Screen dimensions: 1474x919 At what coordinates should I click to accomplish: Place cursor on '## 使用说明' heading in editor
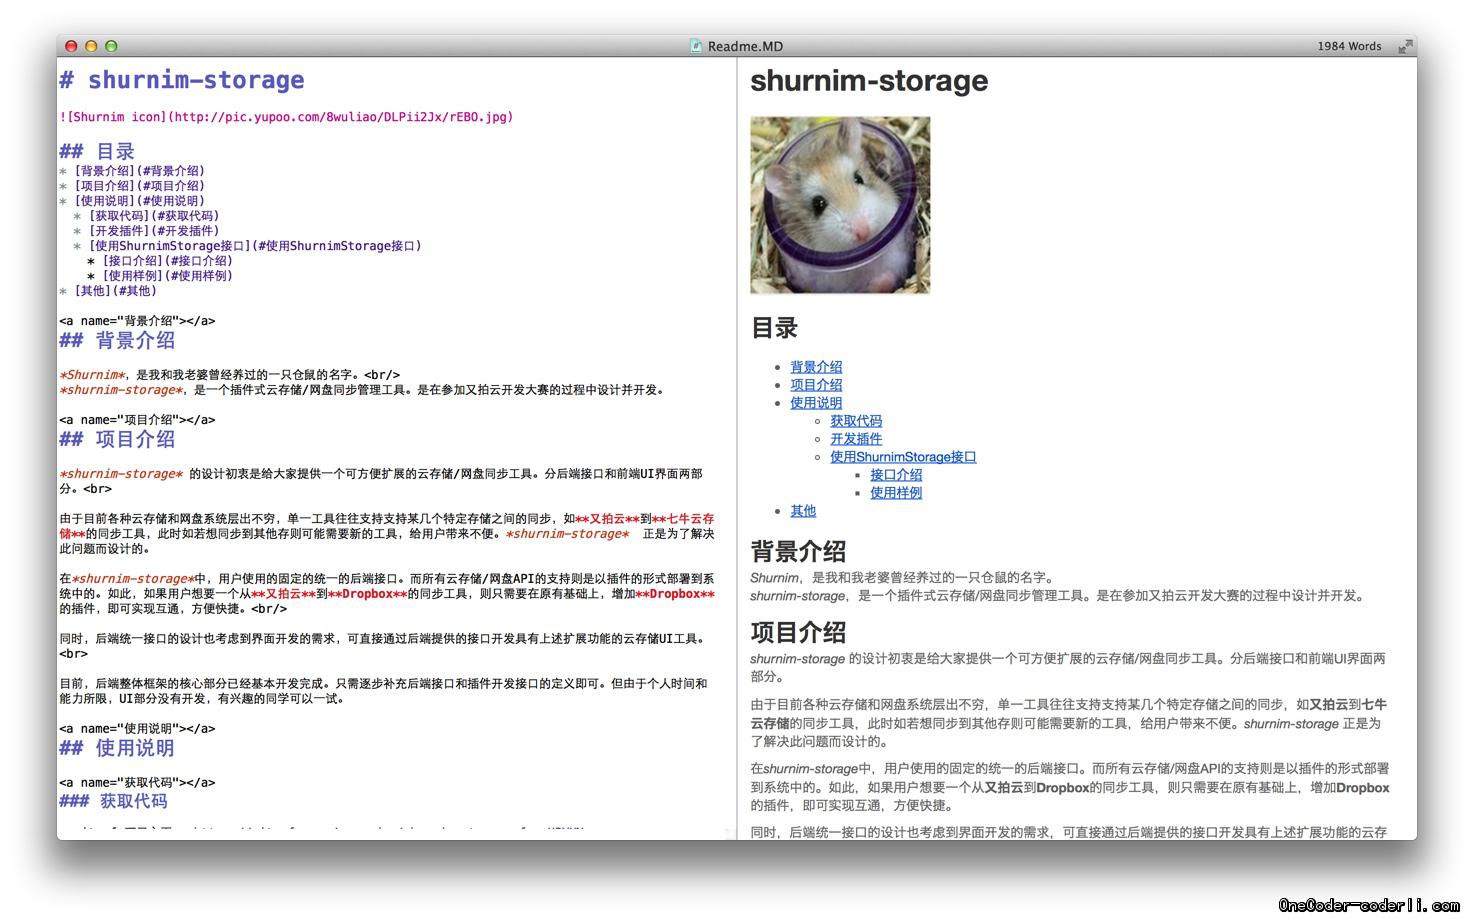click(134, 748)
